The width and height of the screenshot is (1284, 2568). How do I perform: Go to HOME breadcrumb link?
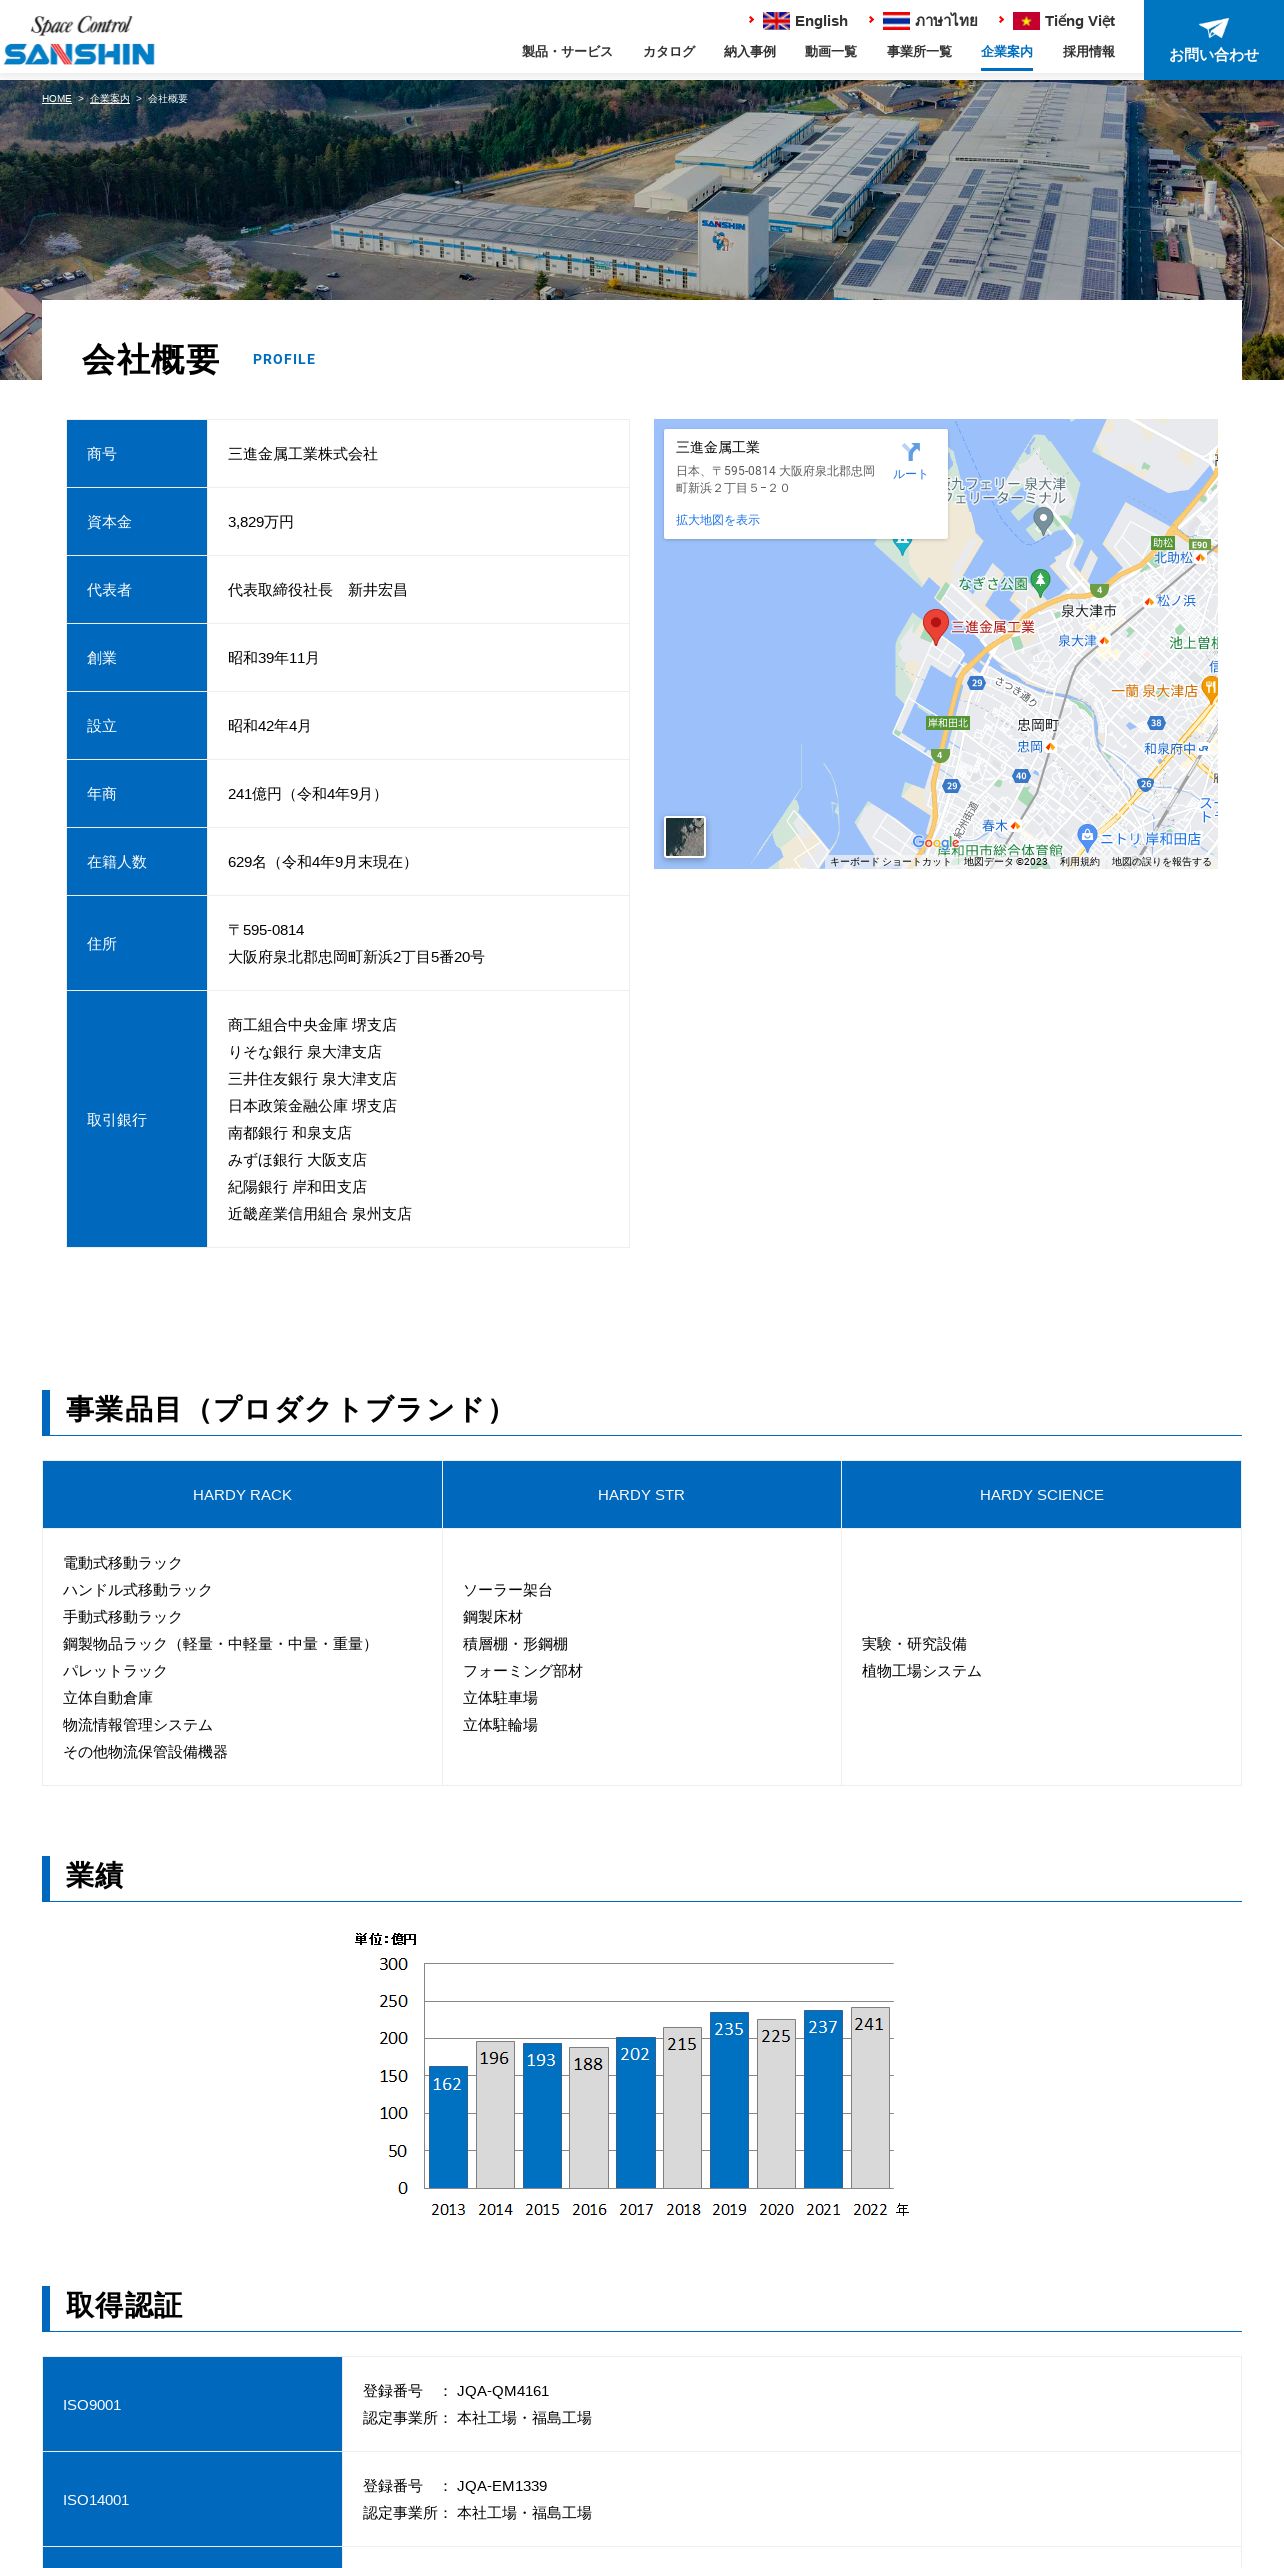[x=57, y=99]
